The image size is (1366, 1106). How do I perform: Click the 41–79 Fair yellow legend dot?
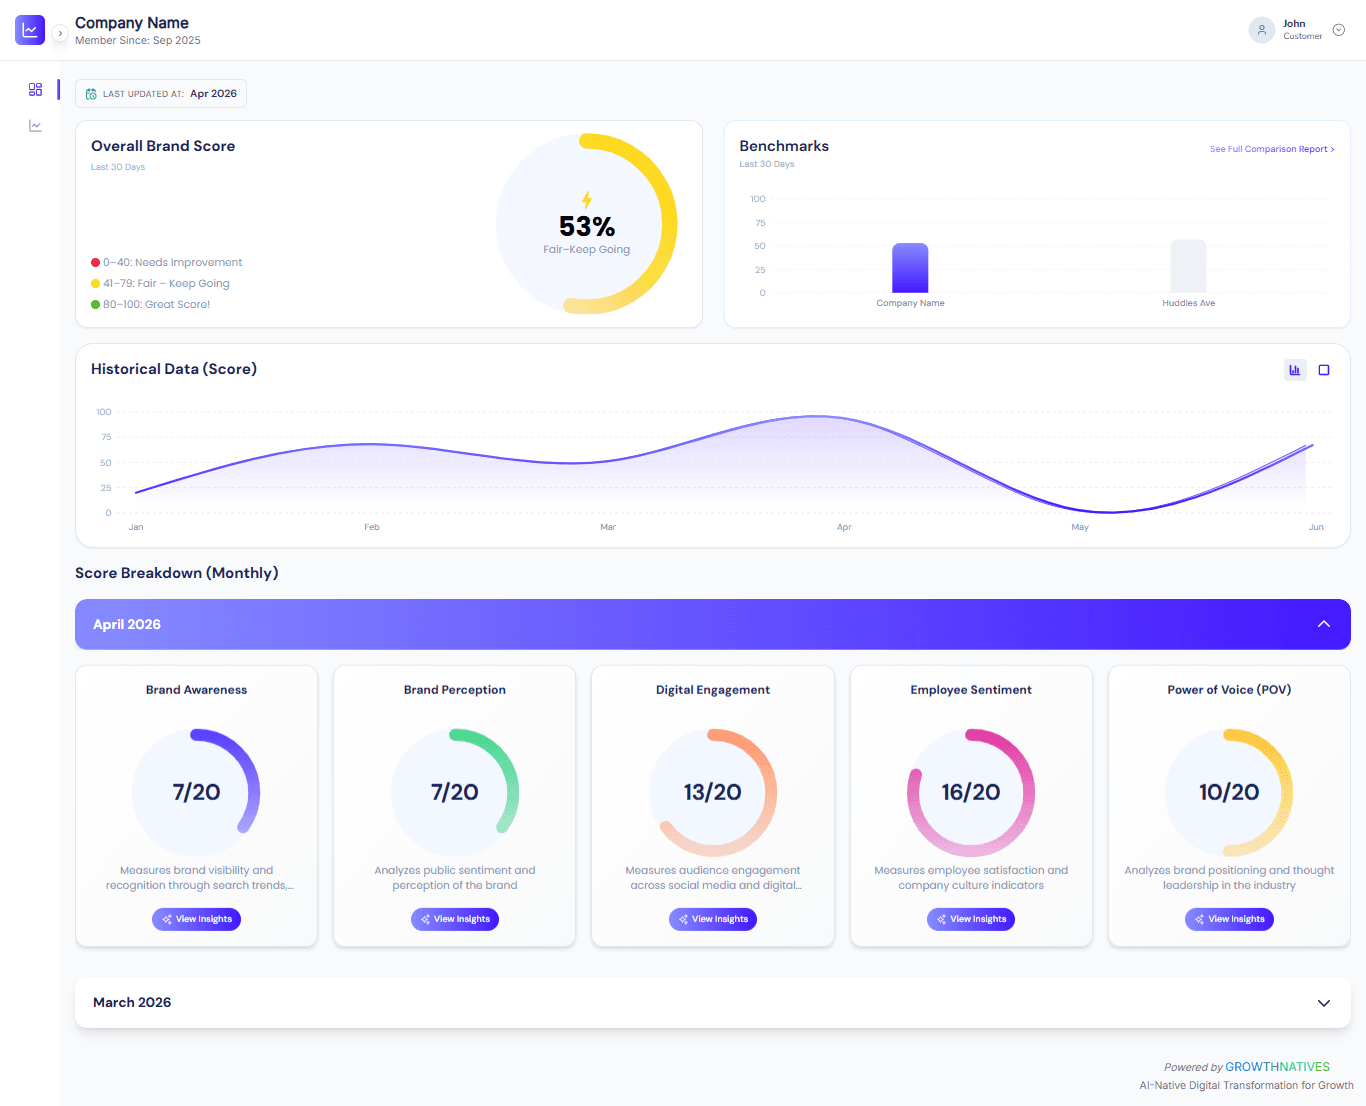click(x=95, y=284)
